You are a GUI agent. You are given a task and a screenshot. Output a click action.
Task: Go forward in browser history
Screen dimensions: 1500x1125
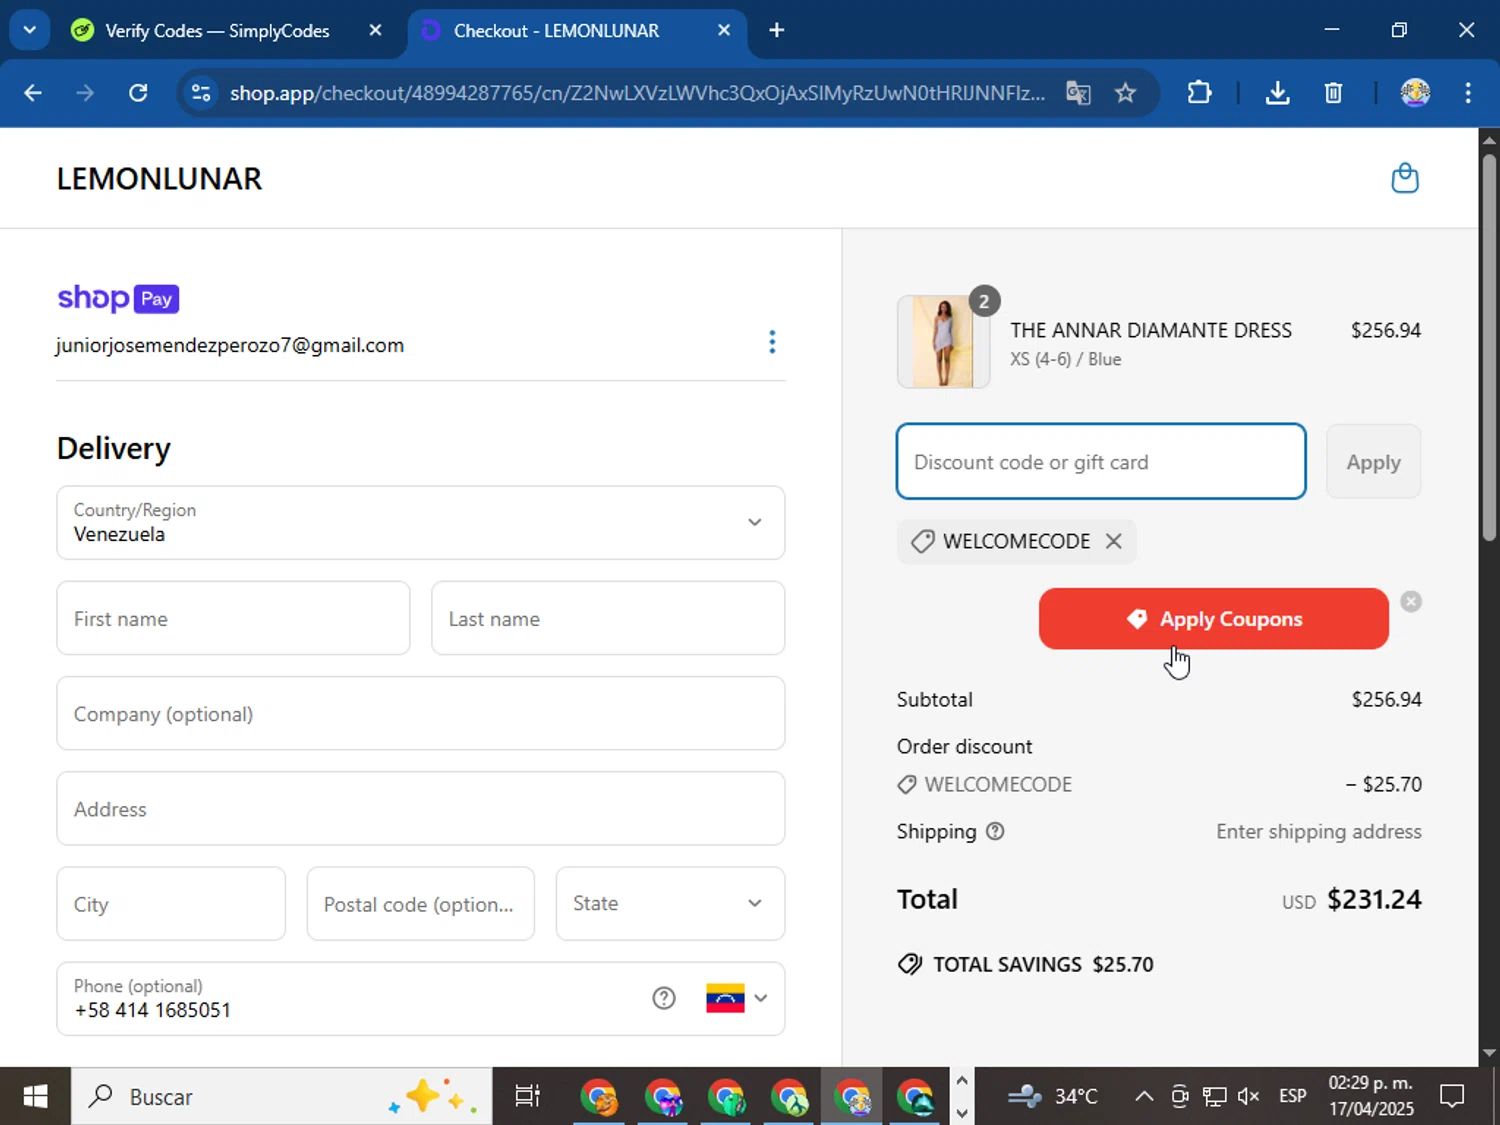tap(85, 93)
